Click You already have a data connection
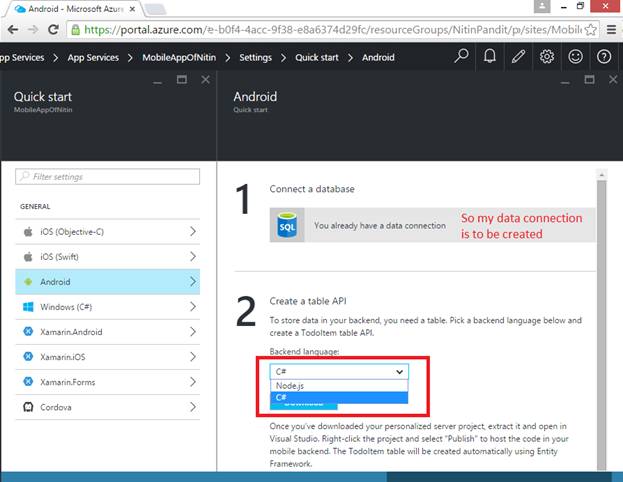 pos(380,225)
